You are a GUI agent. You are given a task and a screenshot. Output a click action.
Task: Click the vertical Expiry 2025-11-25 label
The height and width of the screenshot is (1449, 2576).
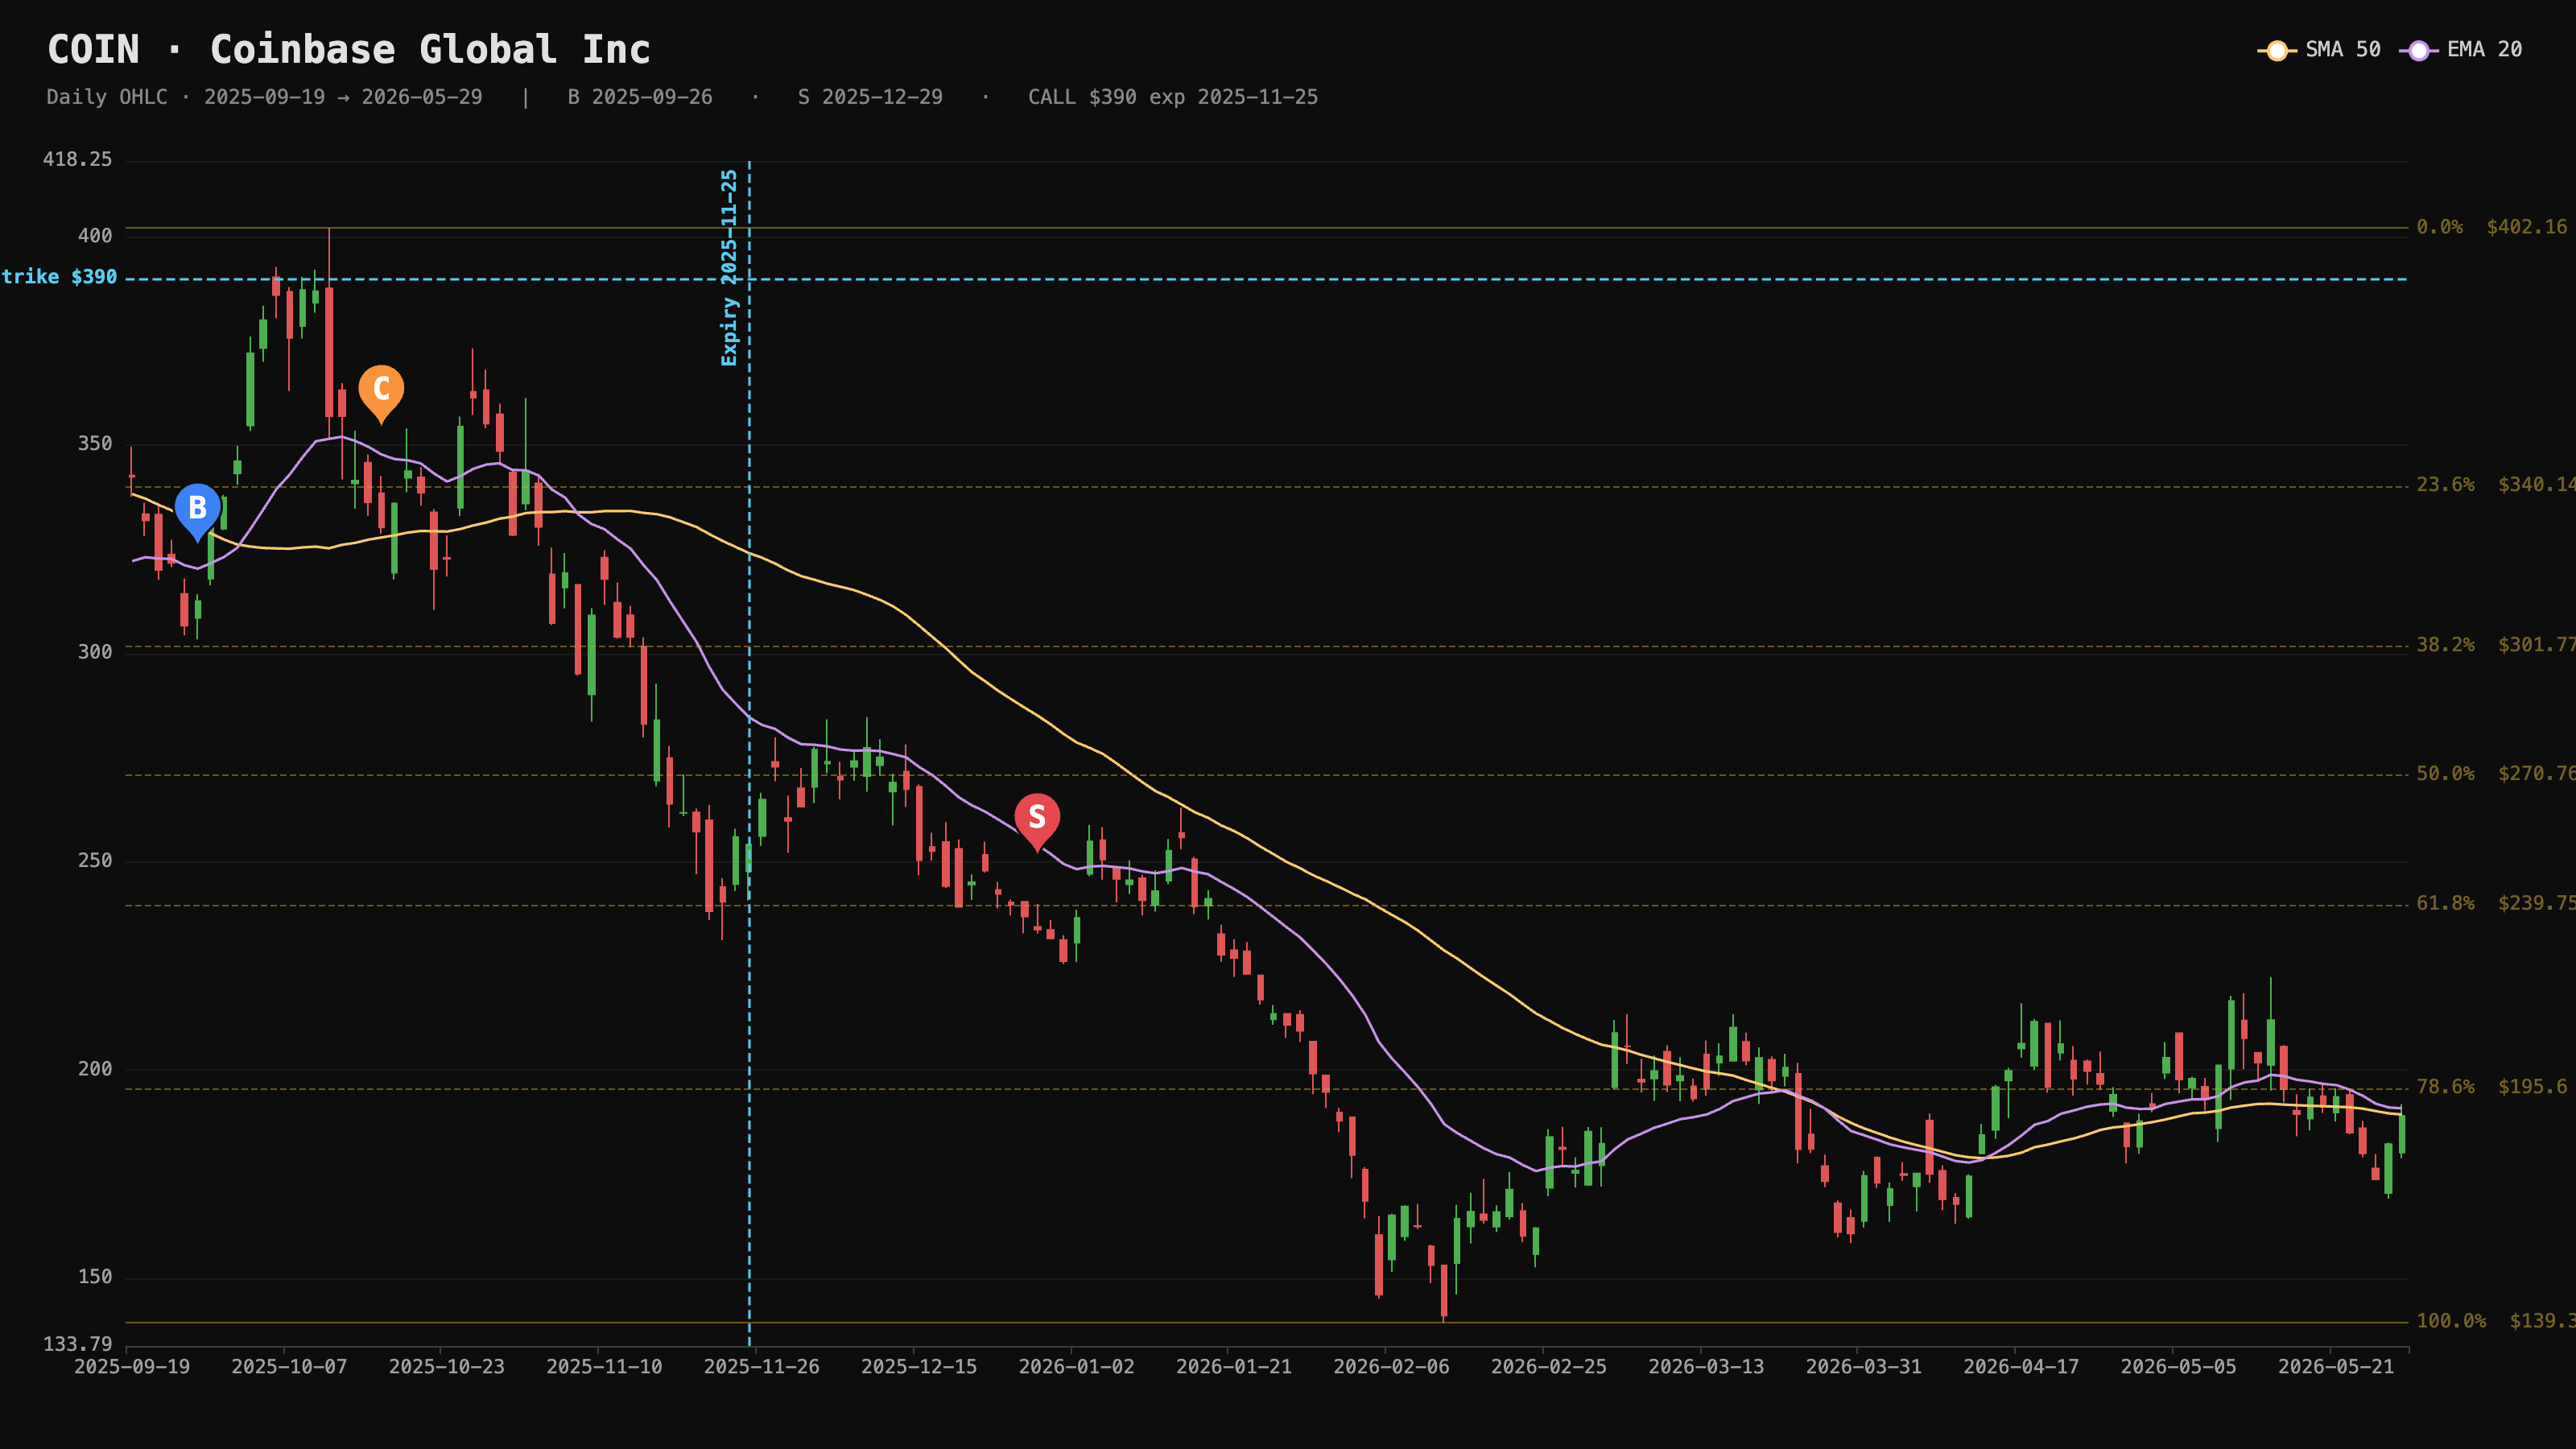pyautogui.click(x=729, y=267)
